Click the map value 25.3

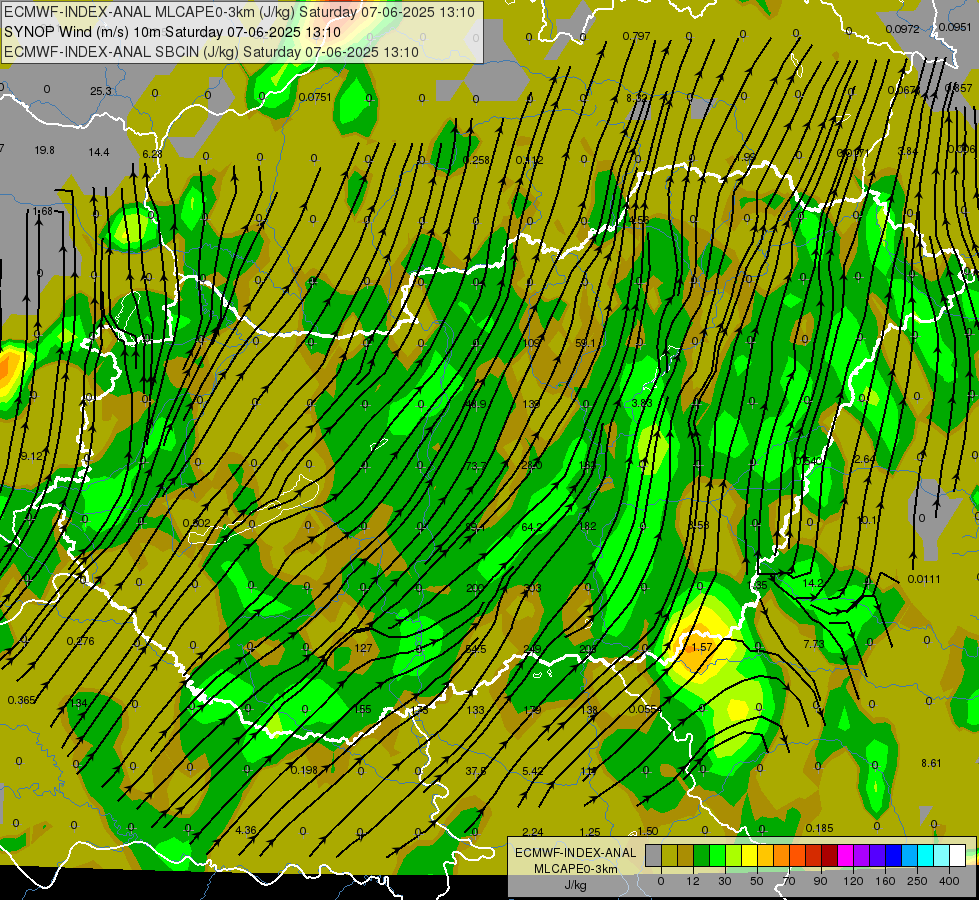pyautogui.click(x=101, y=91)
